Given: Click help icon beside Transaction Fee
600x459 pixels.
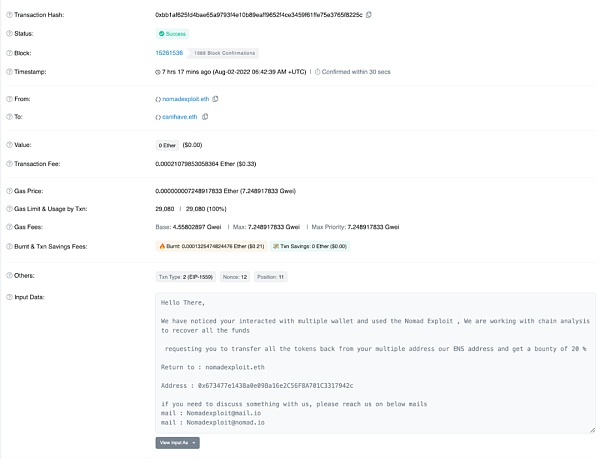Looking at the screenshot, I should [x=10, y=163].
